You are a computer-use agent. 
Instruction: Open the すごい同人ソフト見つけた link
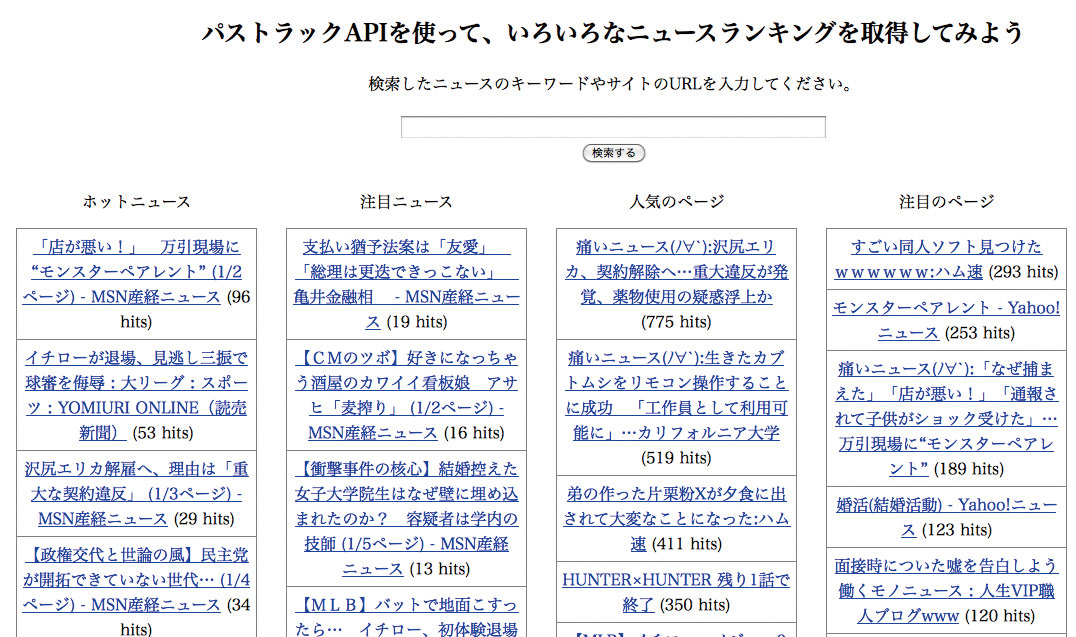click(946, 247)
